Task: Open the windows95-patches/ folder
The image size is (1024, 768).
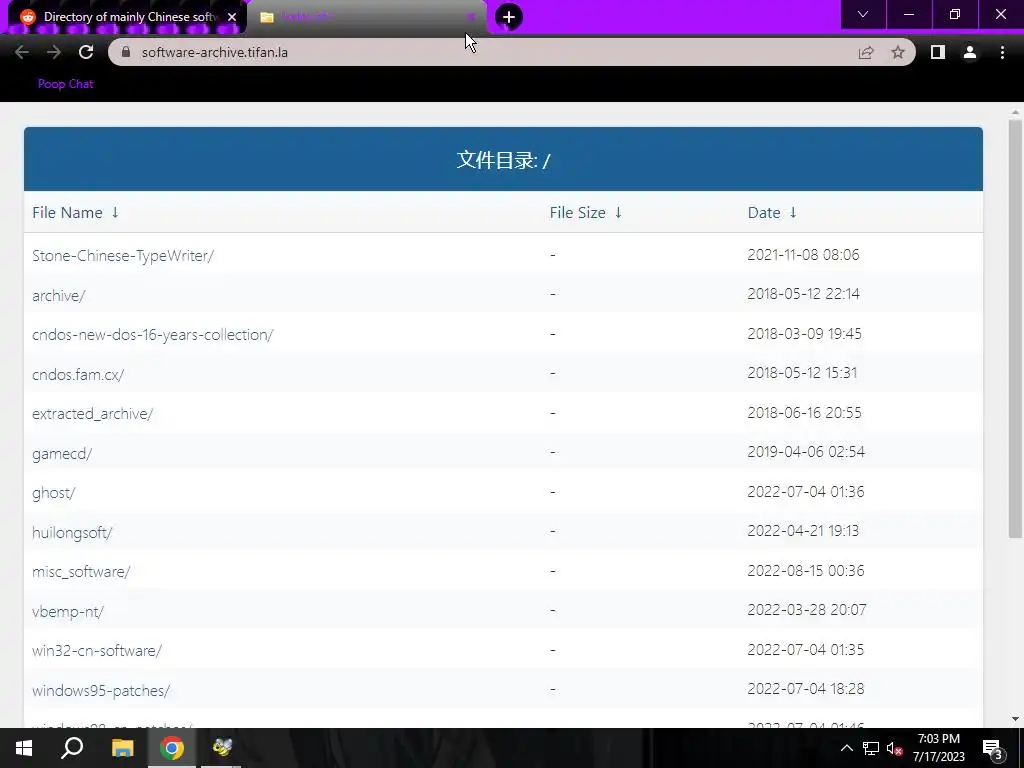Action: [x=101, y=690]
